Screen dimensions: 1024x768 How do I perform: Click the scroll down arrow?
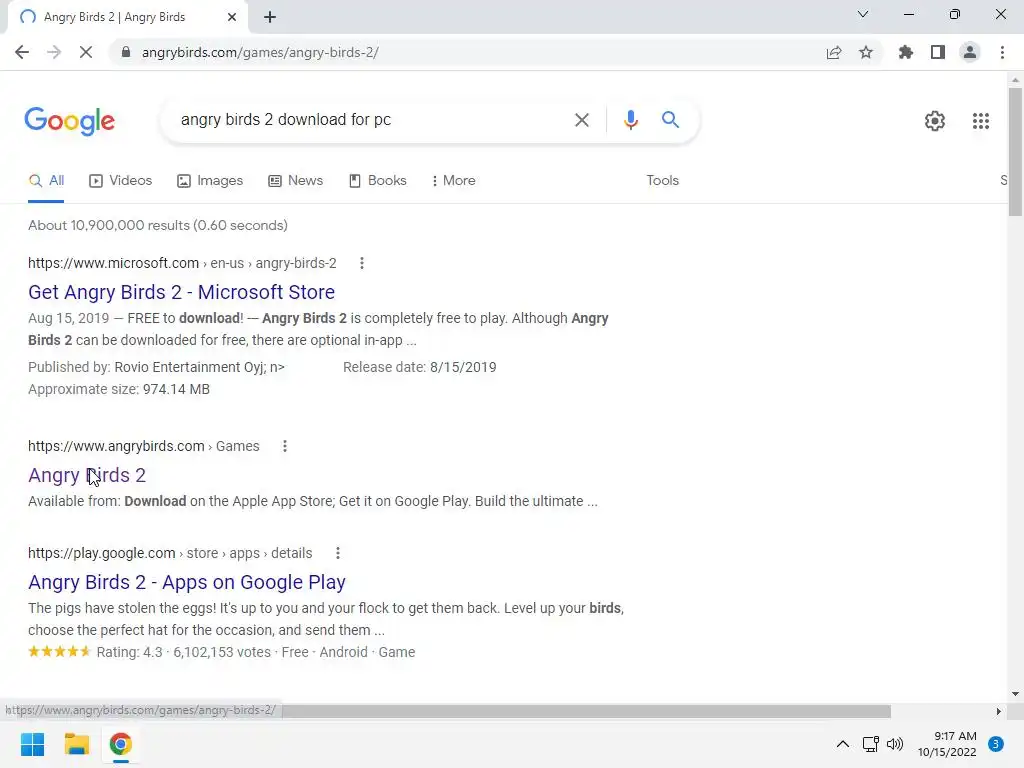pyautogui.click(x=1015, y=694)
